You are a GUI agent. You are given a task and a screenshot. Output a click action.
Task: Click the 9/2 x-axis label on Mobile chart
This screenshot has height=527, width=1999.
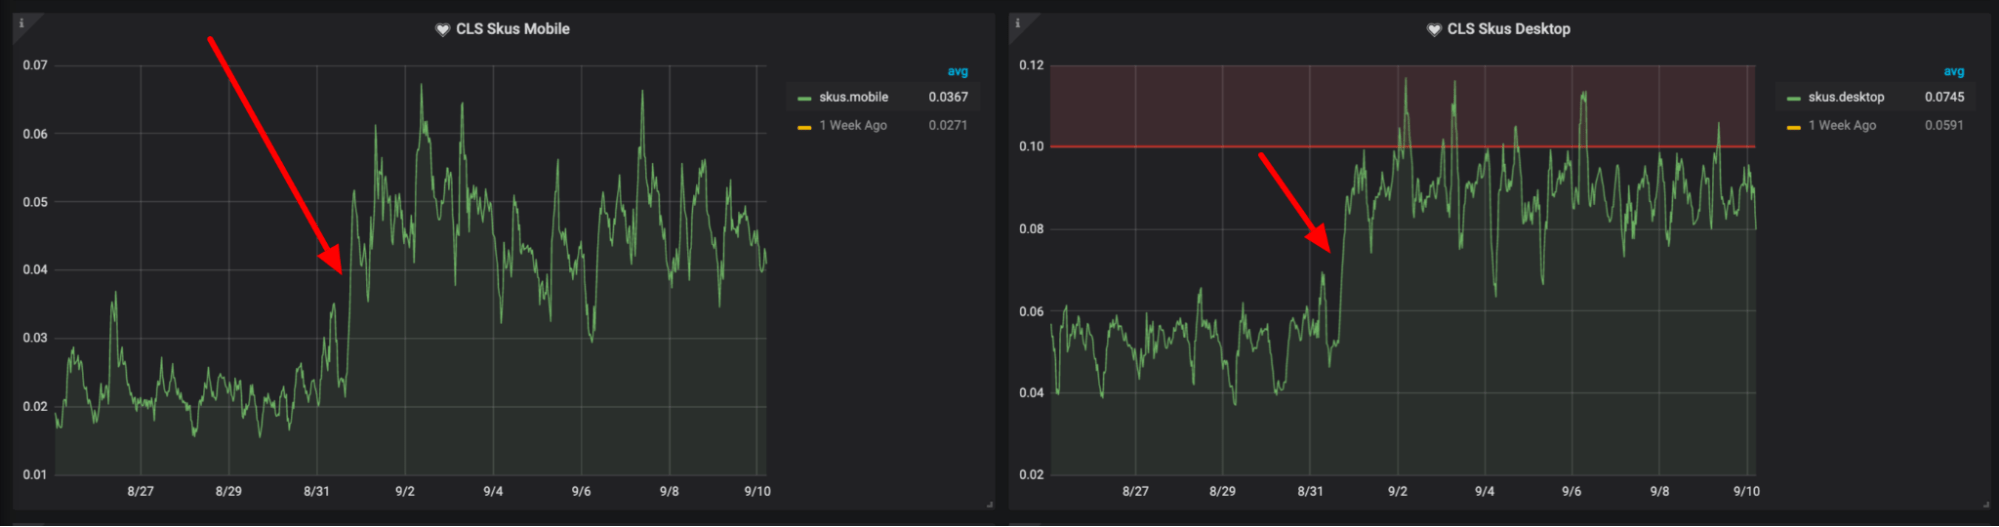pyautogui.click(x=404, y=491)
